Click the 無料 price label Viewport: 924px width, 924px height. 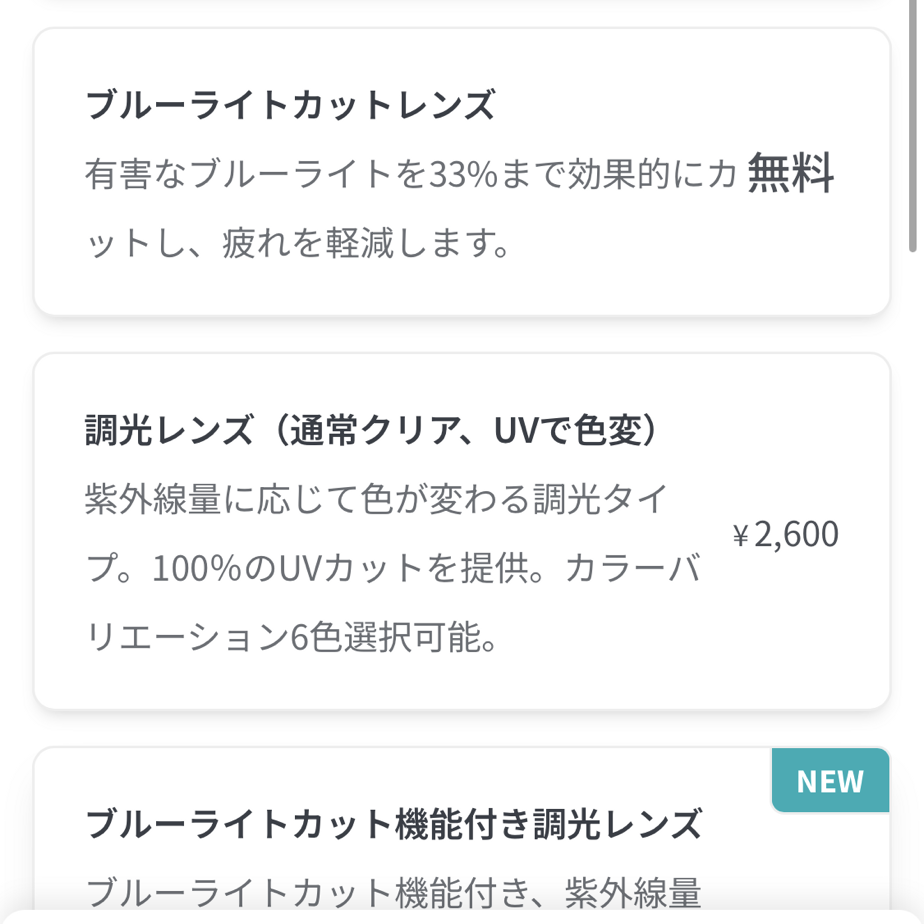coord(791,175)
